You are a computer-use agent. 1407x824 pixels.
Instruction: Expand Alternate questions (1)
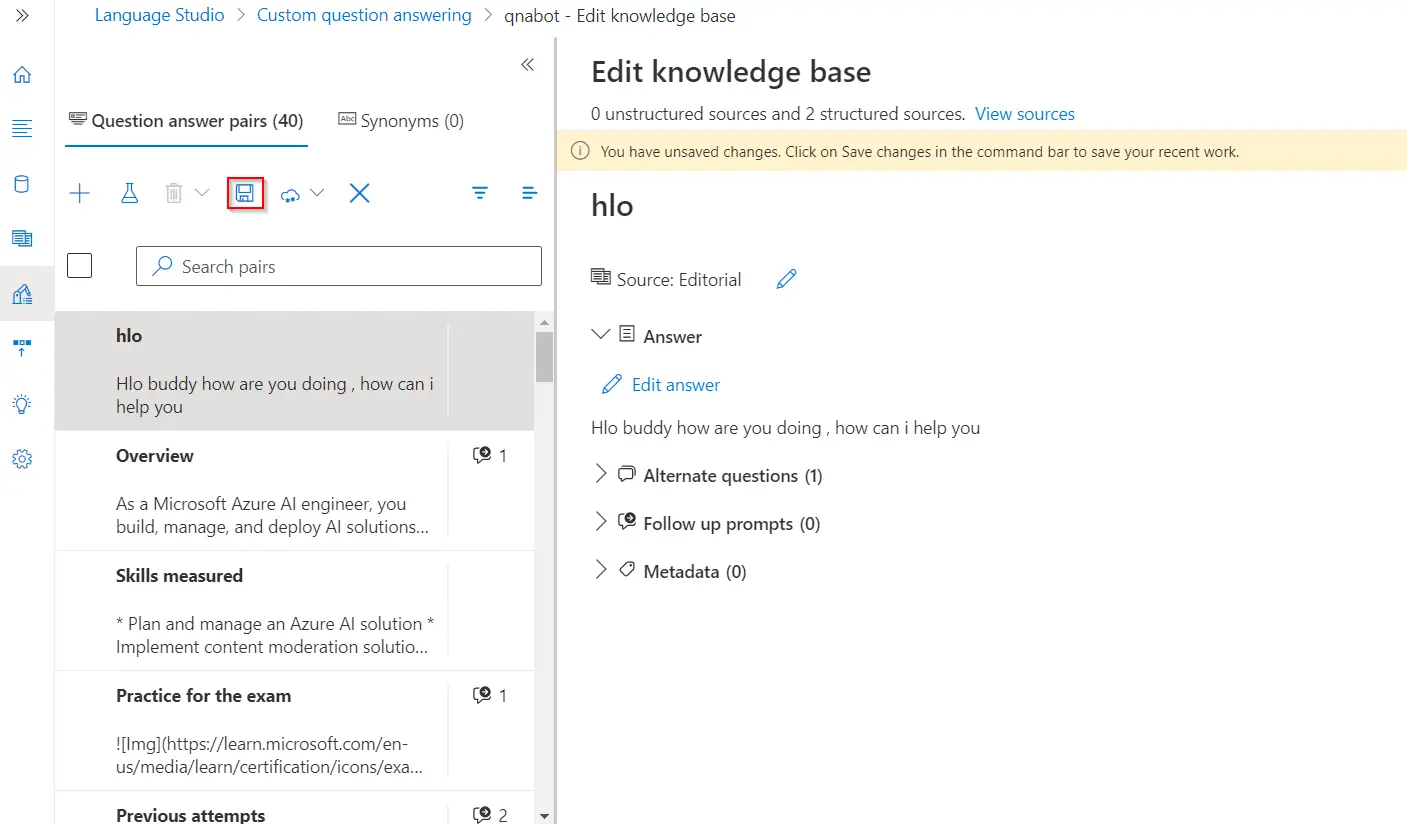[x=601, y=475]
